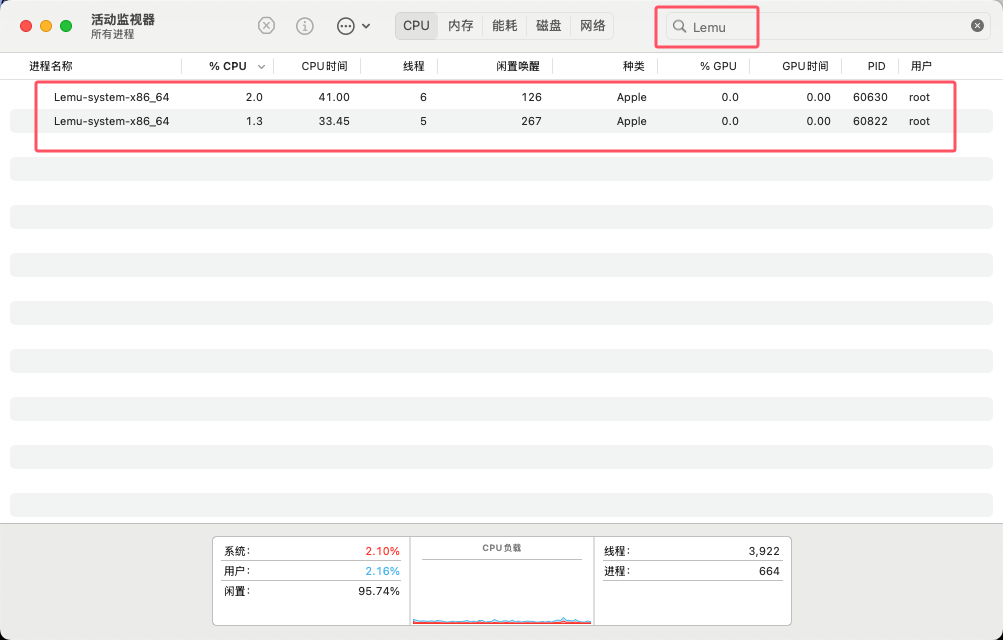The width and height of the screenshot is (1003, 640).
Task: Click the 闲置 95.74% statistic
Action: [x=312, y=591]
